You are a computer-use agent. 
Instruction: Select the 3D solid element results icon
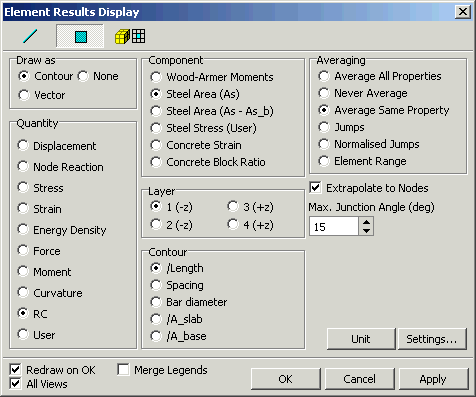pyautogui.click(x=130, y=36)
